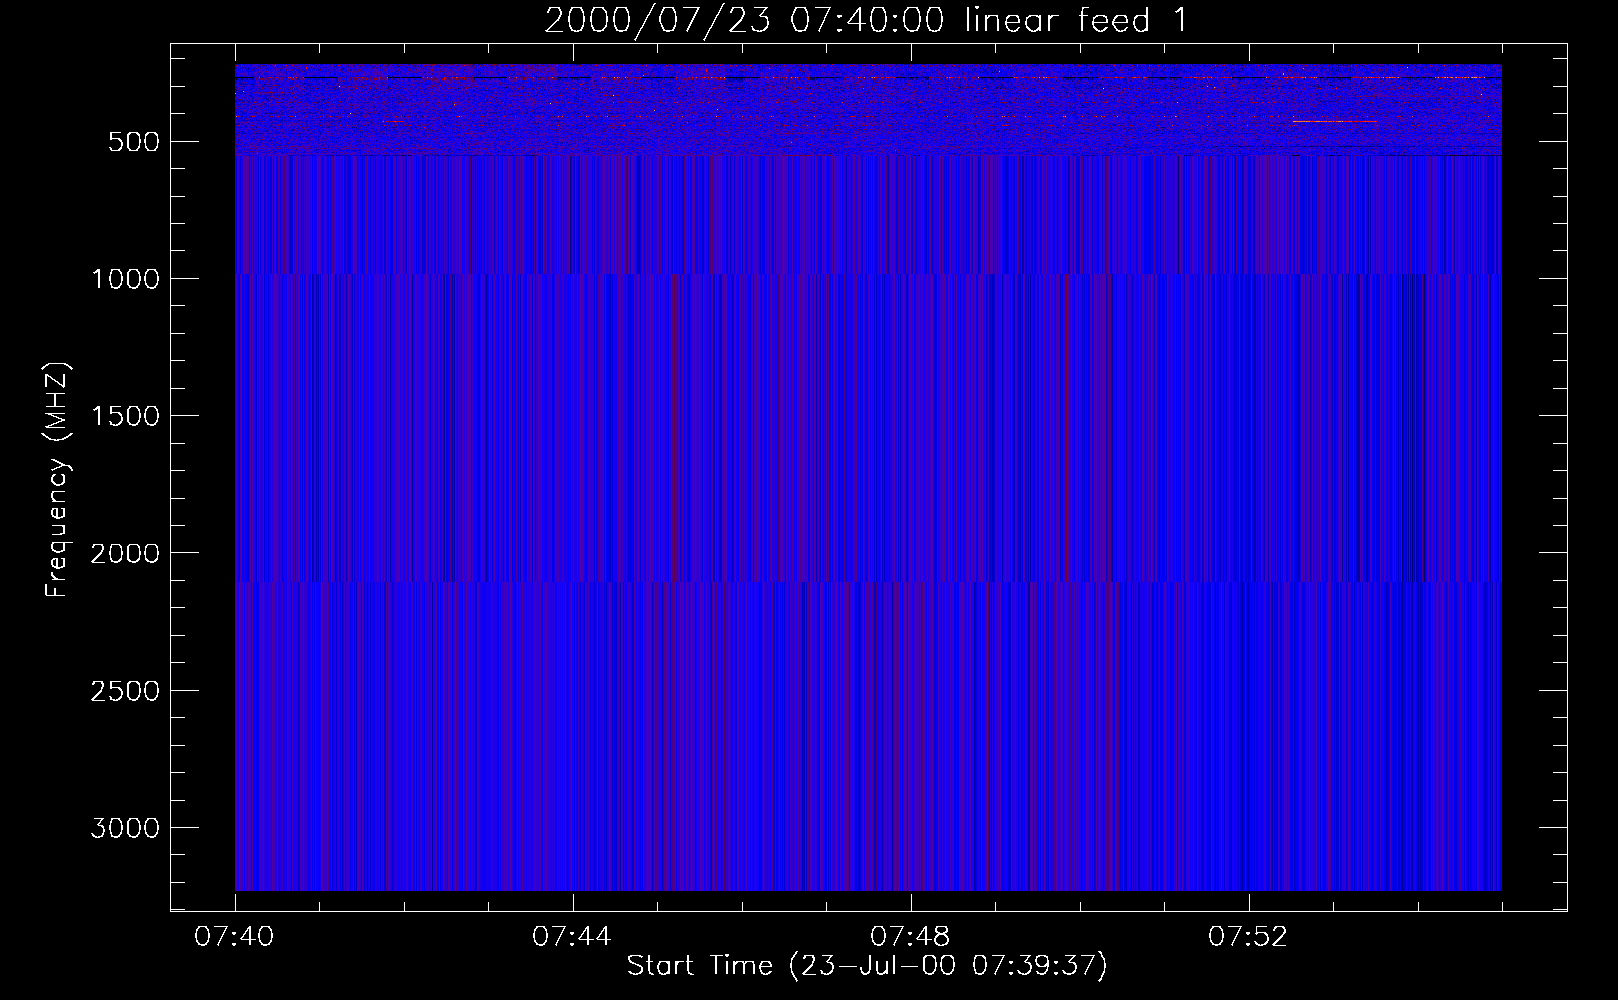Click the 07:44 time tick label

[573, 937]
